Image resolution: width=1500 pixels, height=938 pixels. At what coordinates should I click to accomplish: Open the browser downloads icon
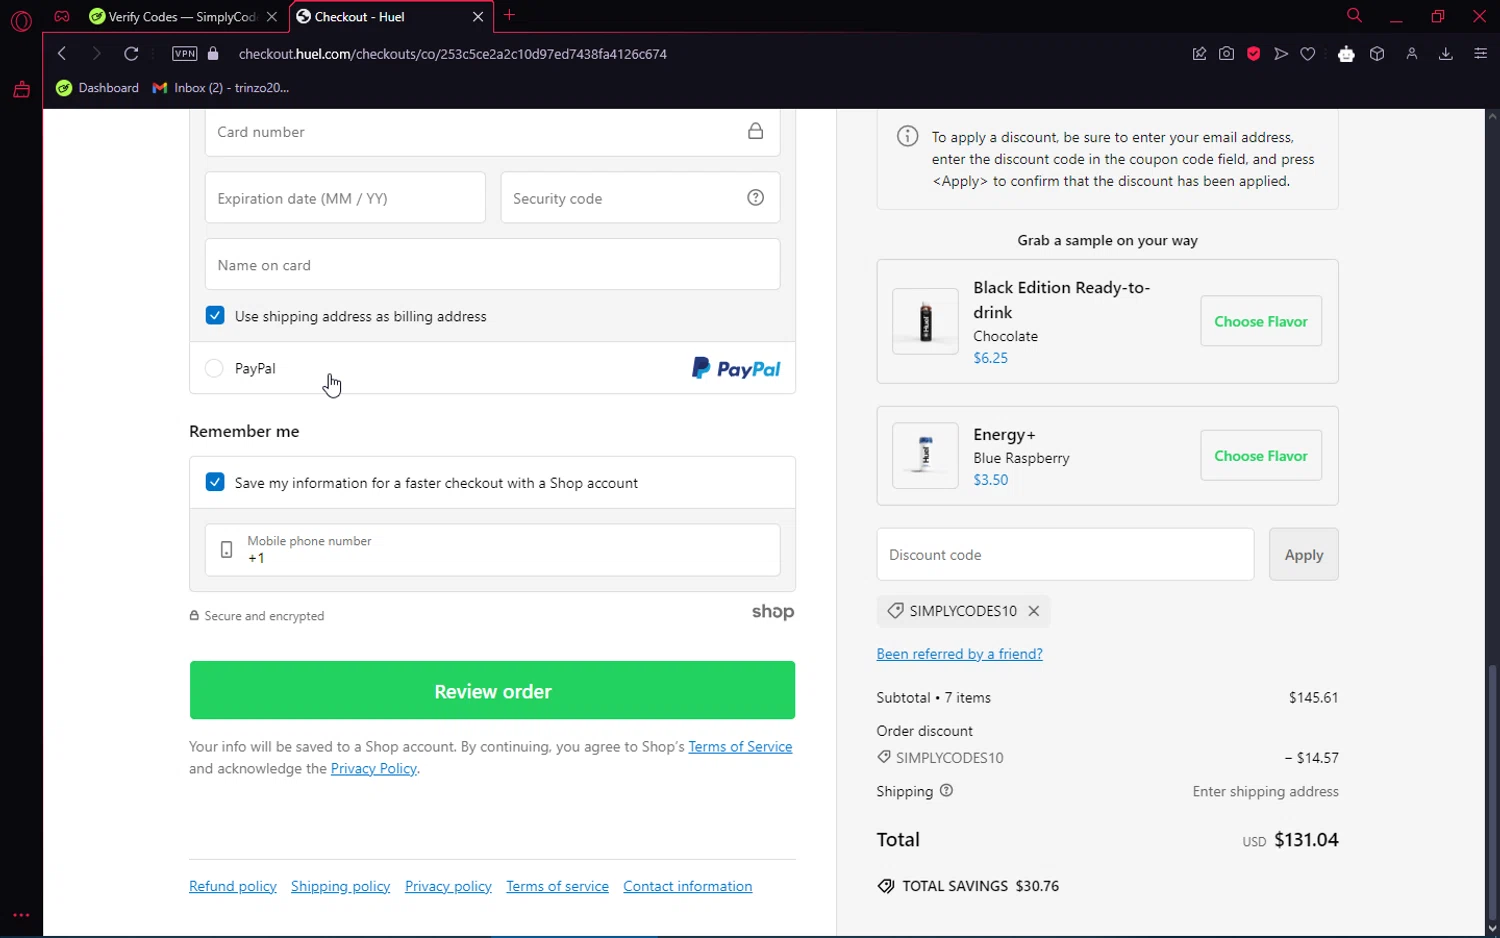pos(1445,54)
